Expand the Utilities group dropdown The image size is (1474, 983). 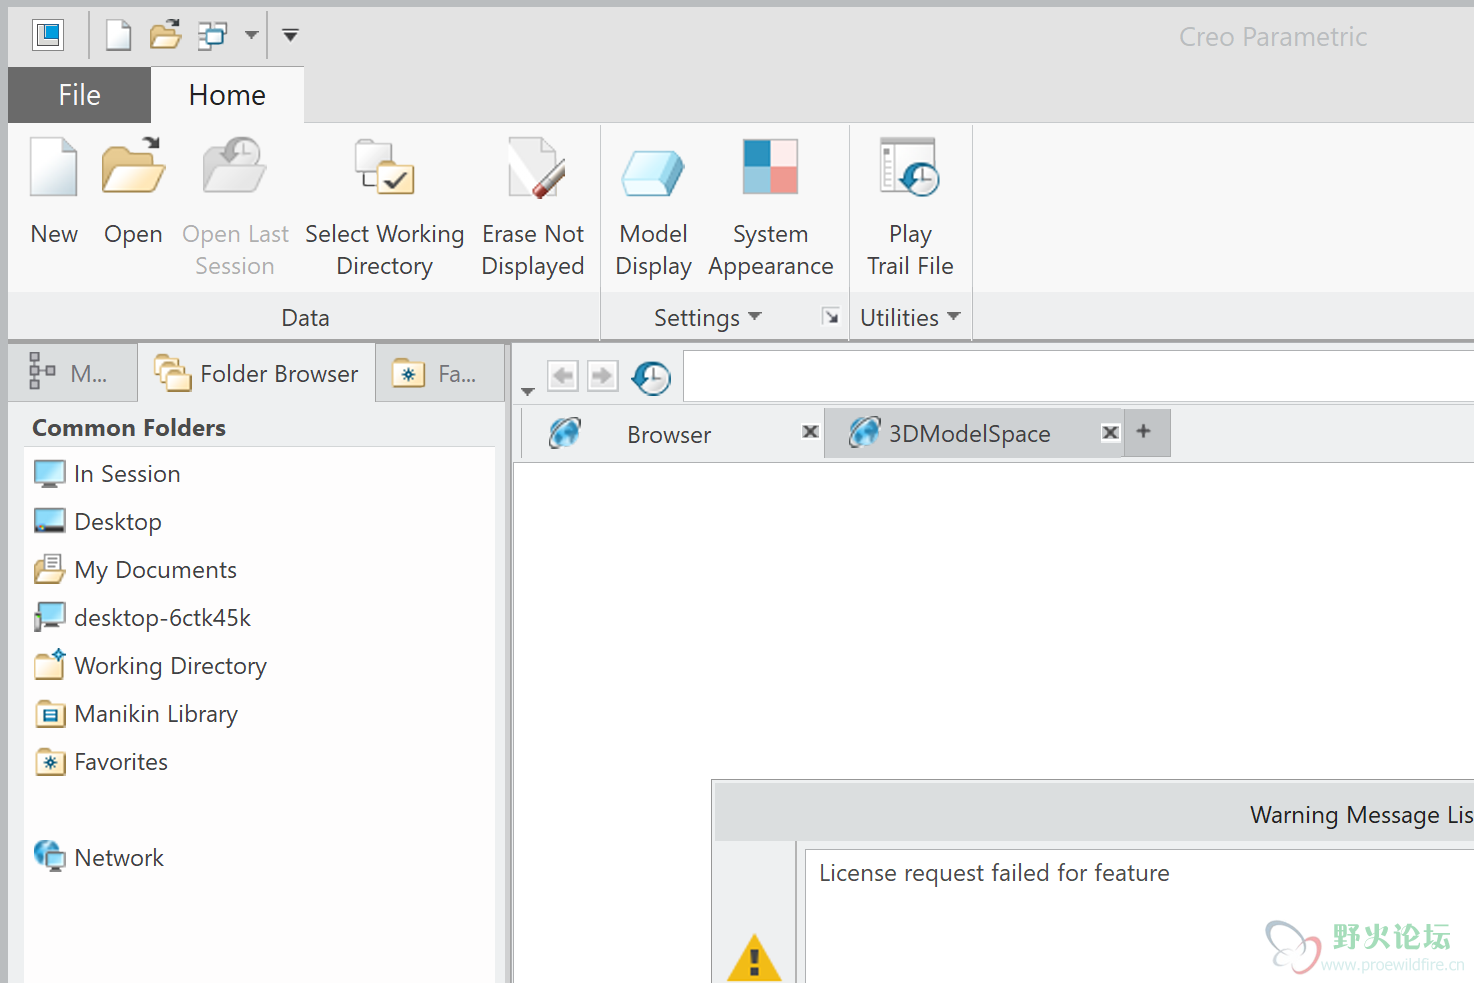coord(910,318)
